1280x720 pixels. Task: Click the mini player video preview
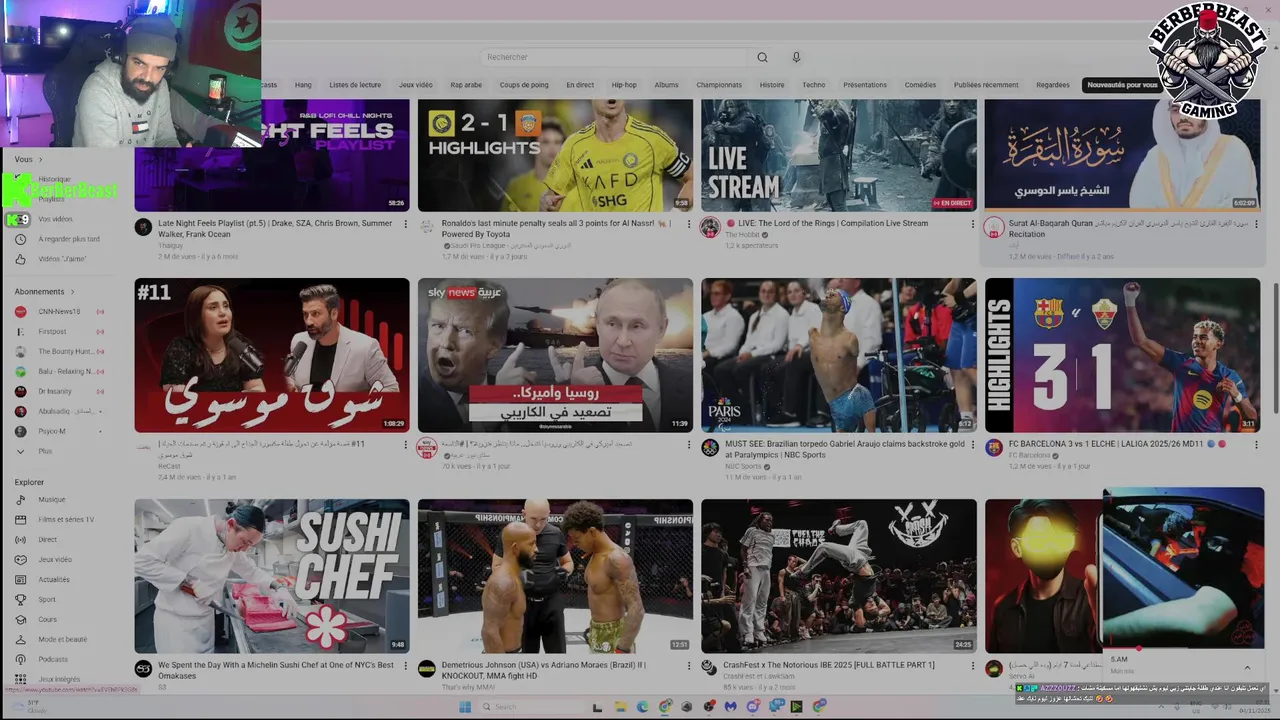[x=1183, y=567]
